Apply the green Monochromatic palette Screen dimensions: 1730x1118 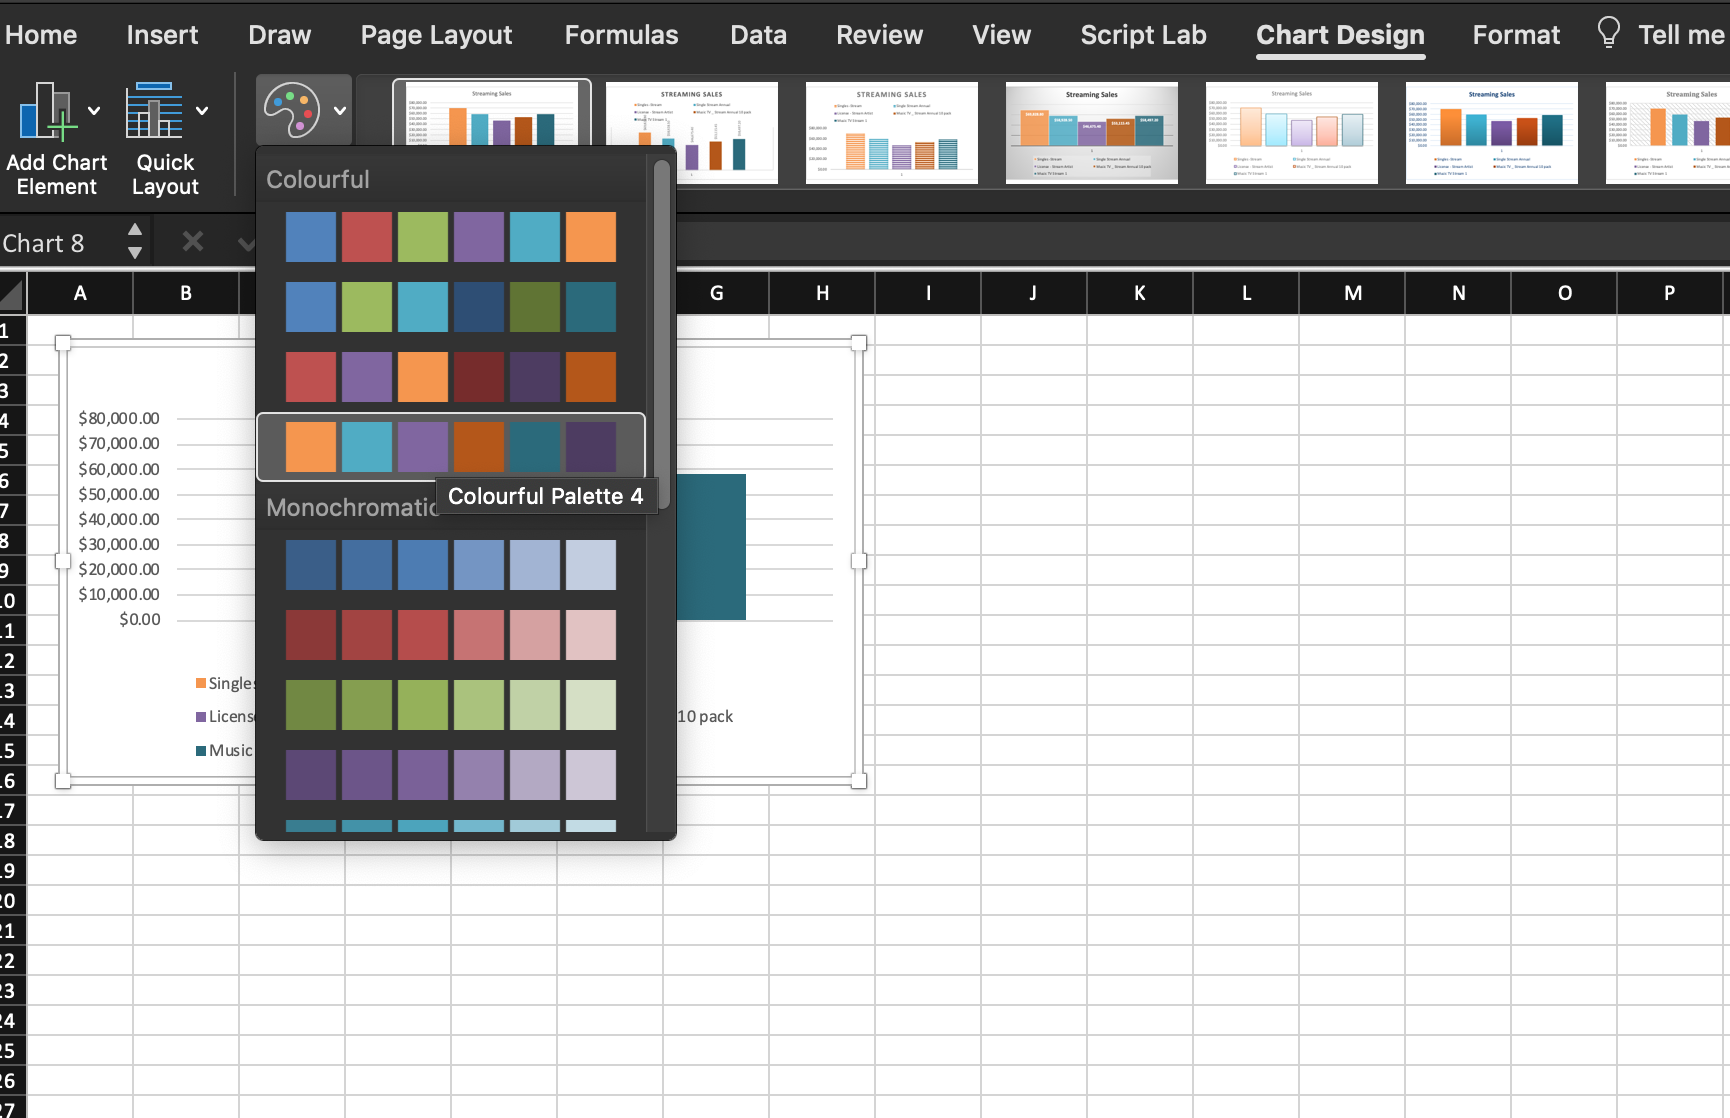(x=450, y=705)
